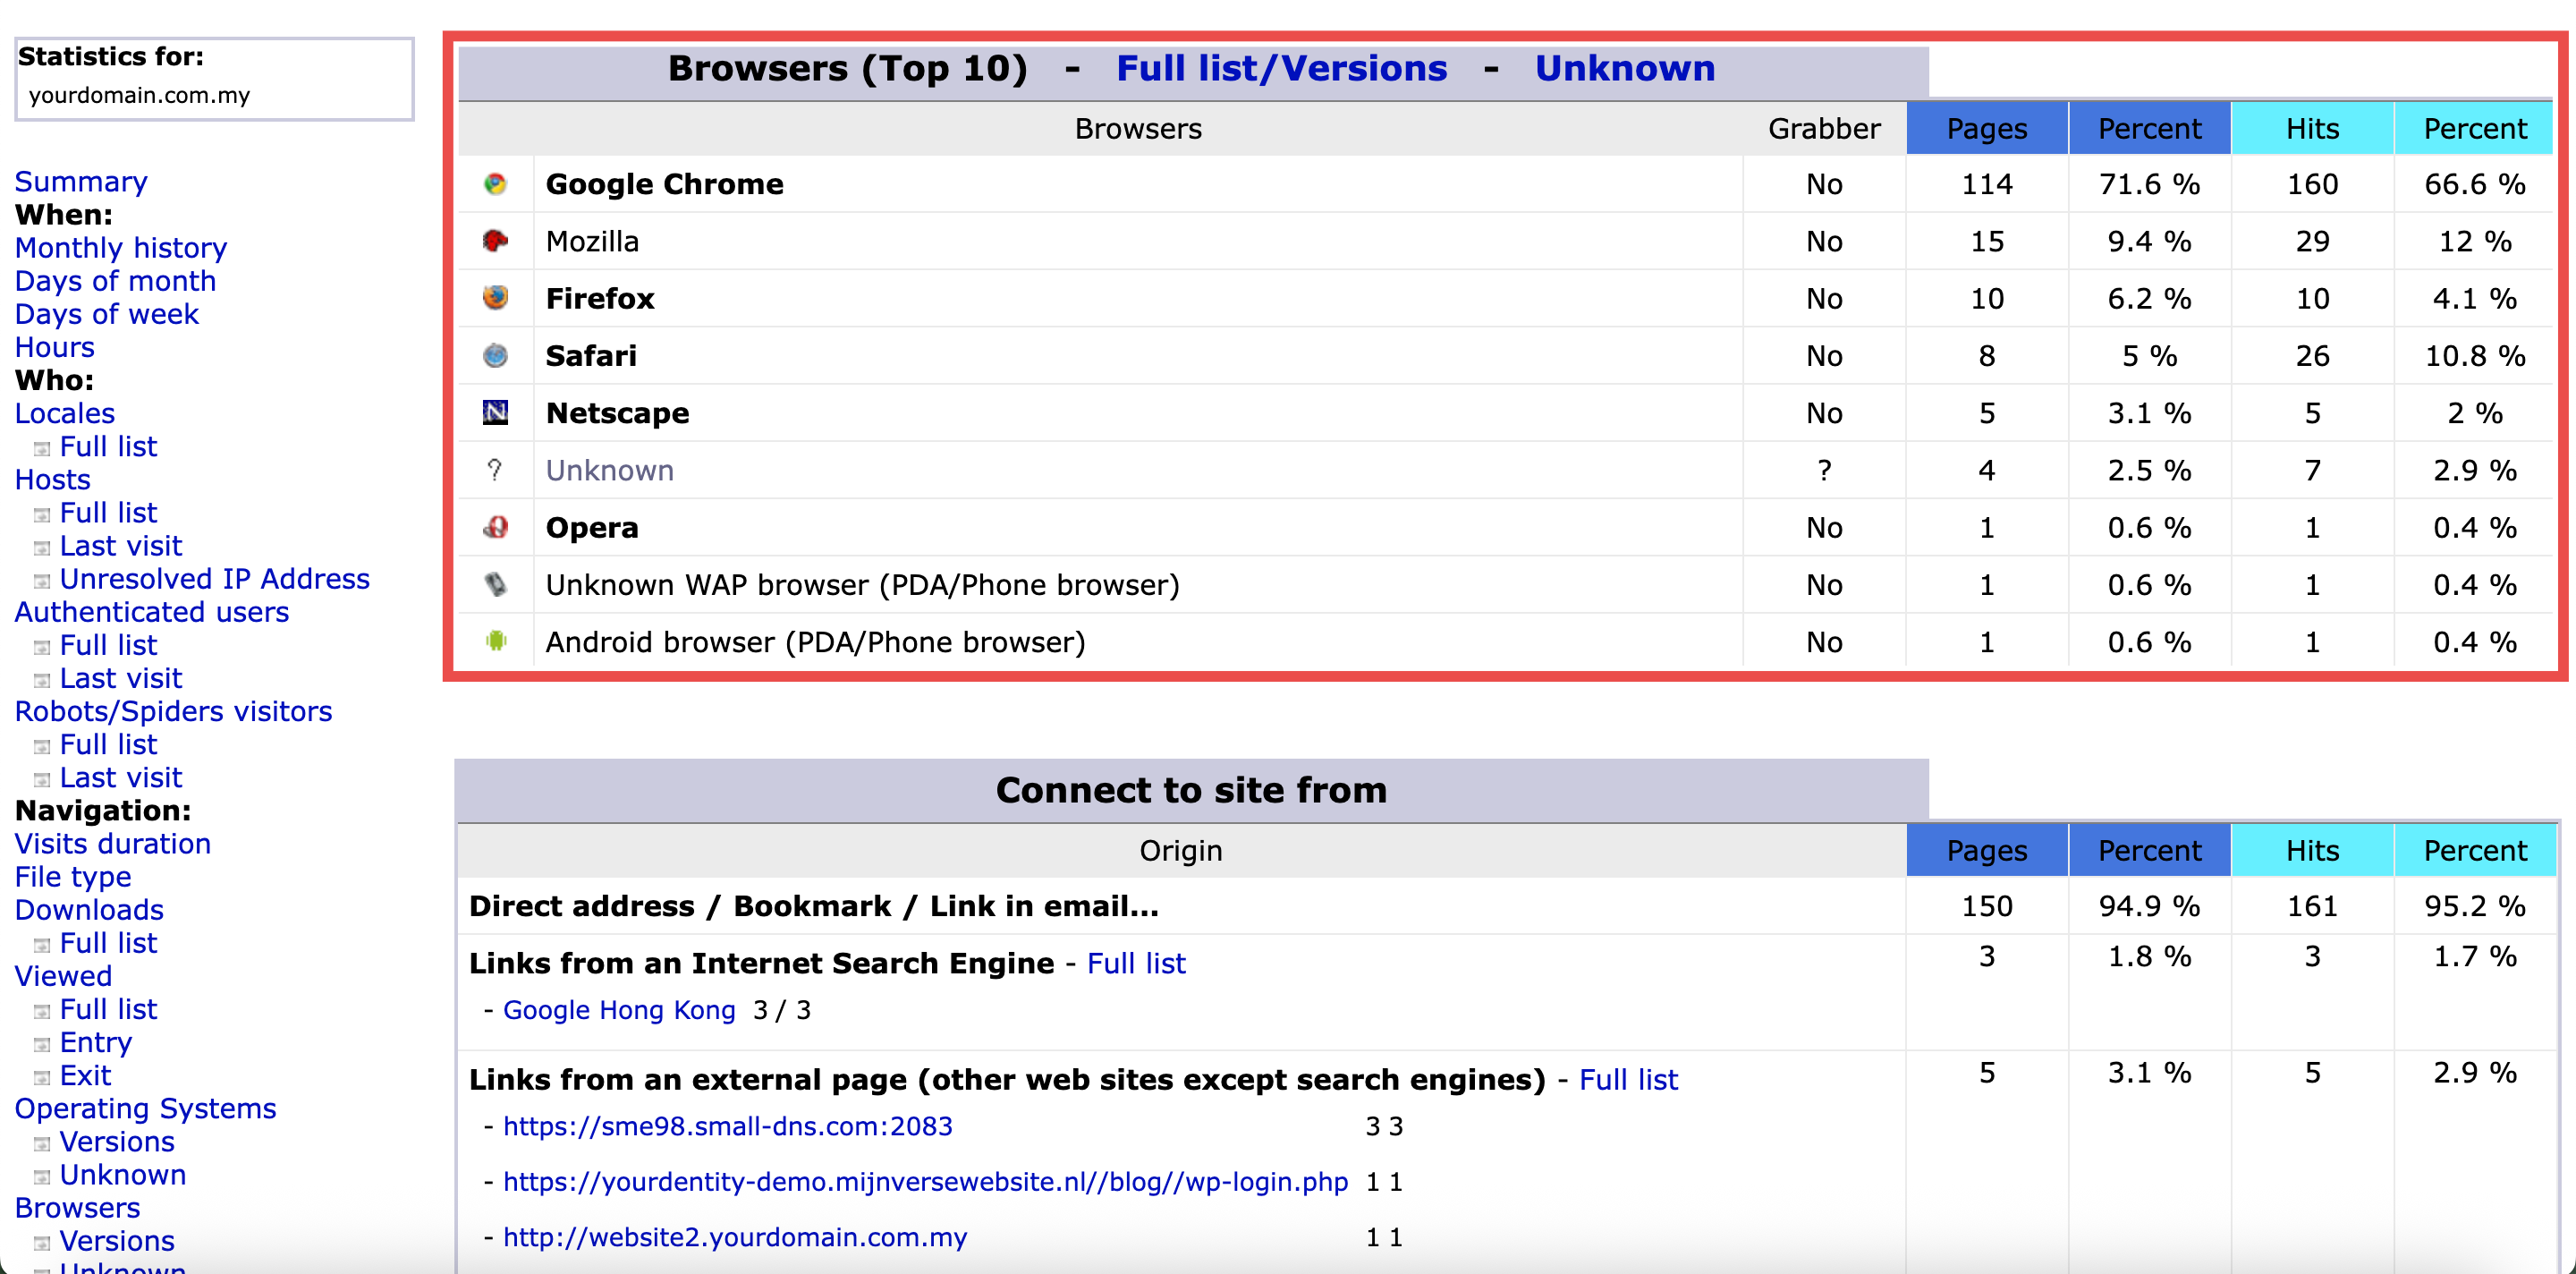Open Unknown link in Browsers header

pyautogui.click(x=1624, y=68)
